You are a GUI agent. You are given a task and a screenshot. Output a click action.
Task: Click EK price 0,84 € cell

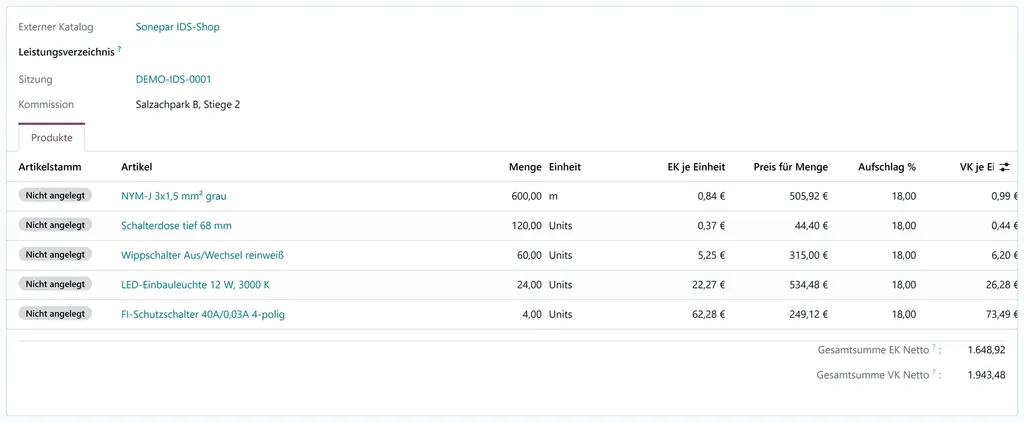coord(711,195)
